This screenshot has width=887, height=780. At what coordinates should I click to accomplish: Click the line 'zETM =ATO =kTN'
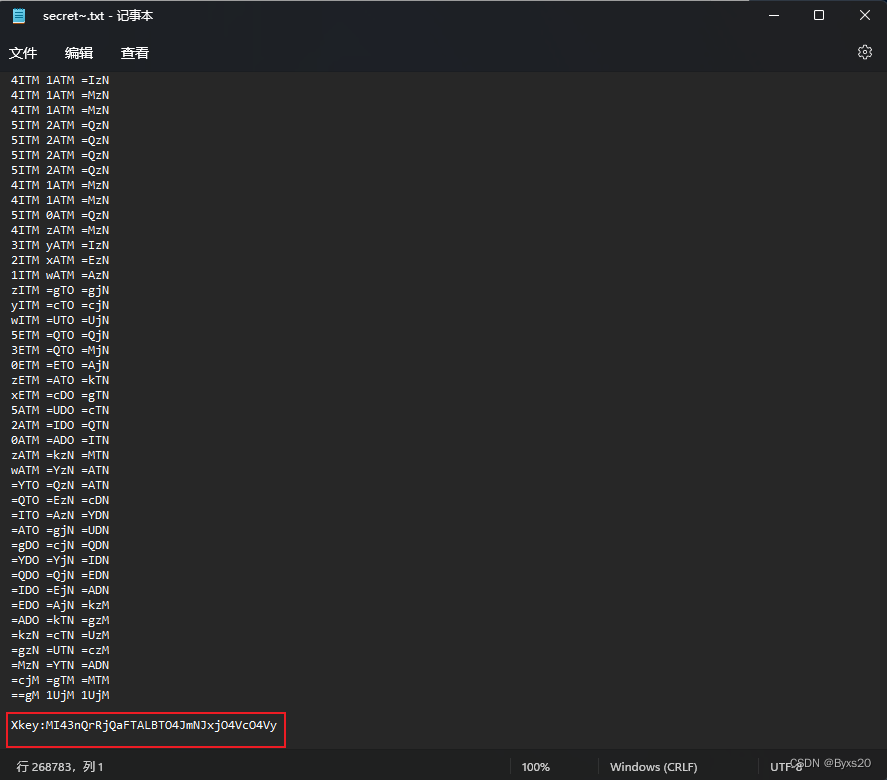[x=60, y=380]
